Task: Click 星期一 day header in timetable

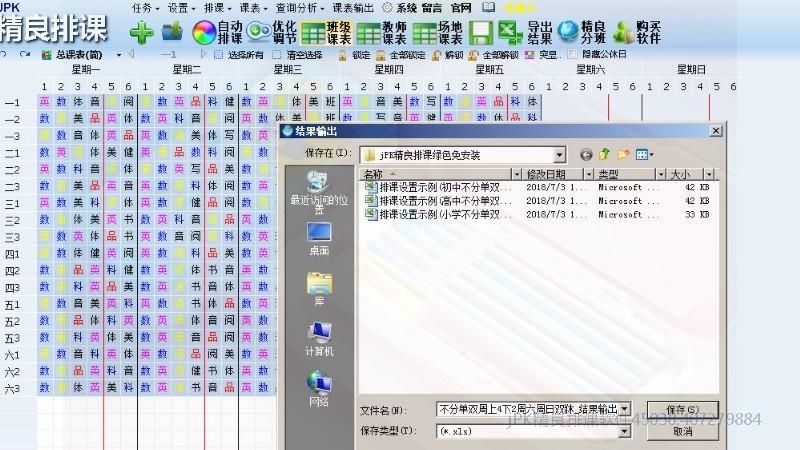Action: pos(86,70)
